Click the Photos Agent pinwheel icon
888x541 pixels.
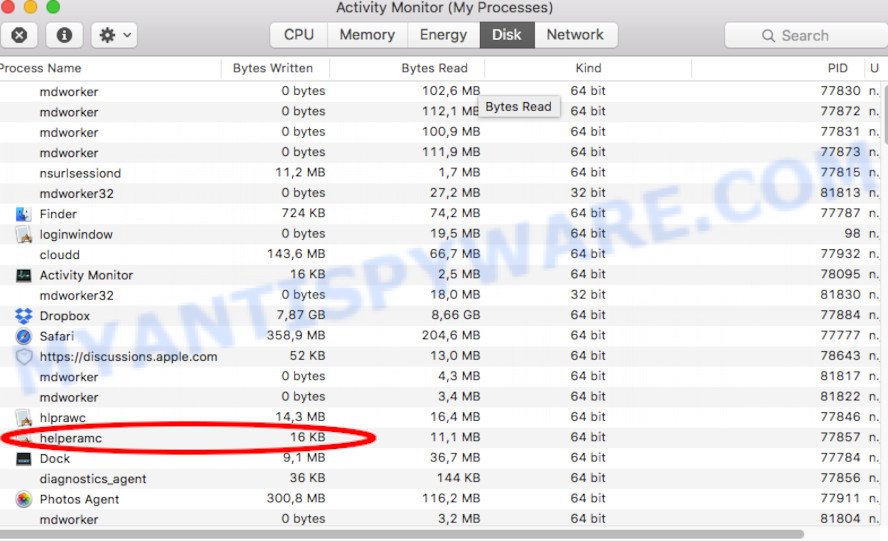click(23, 500)
